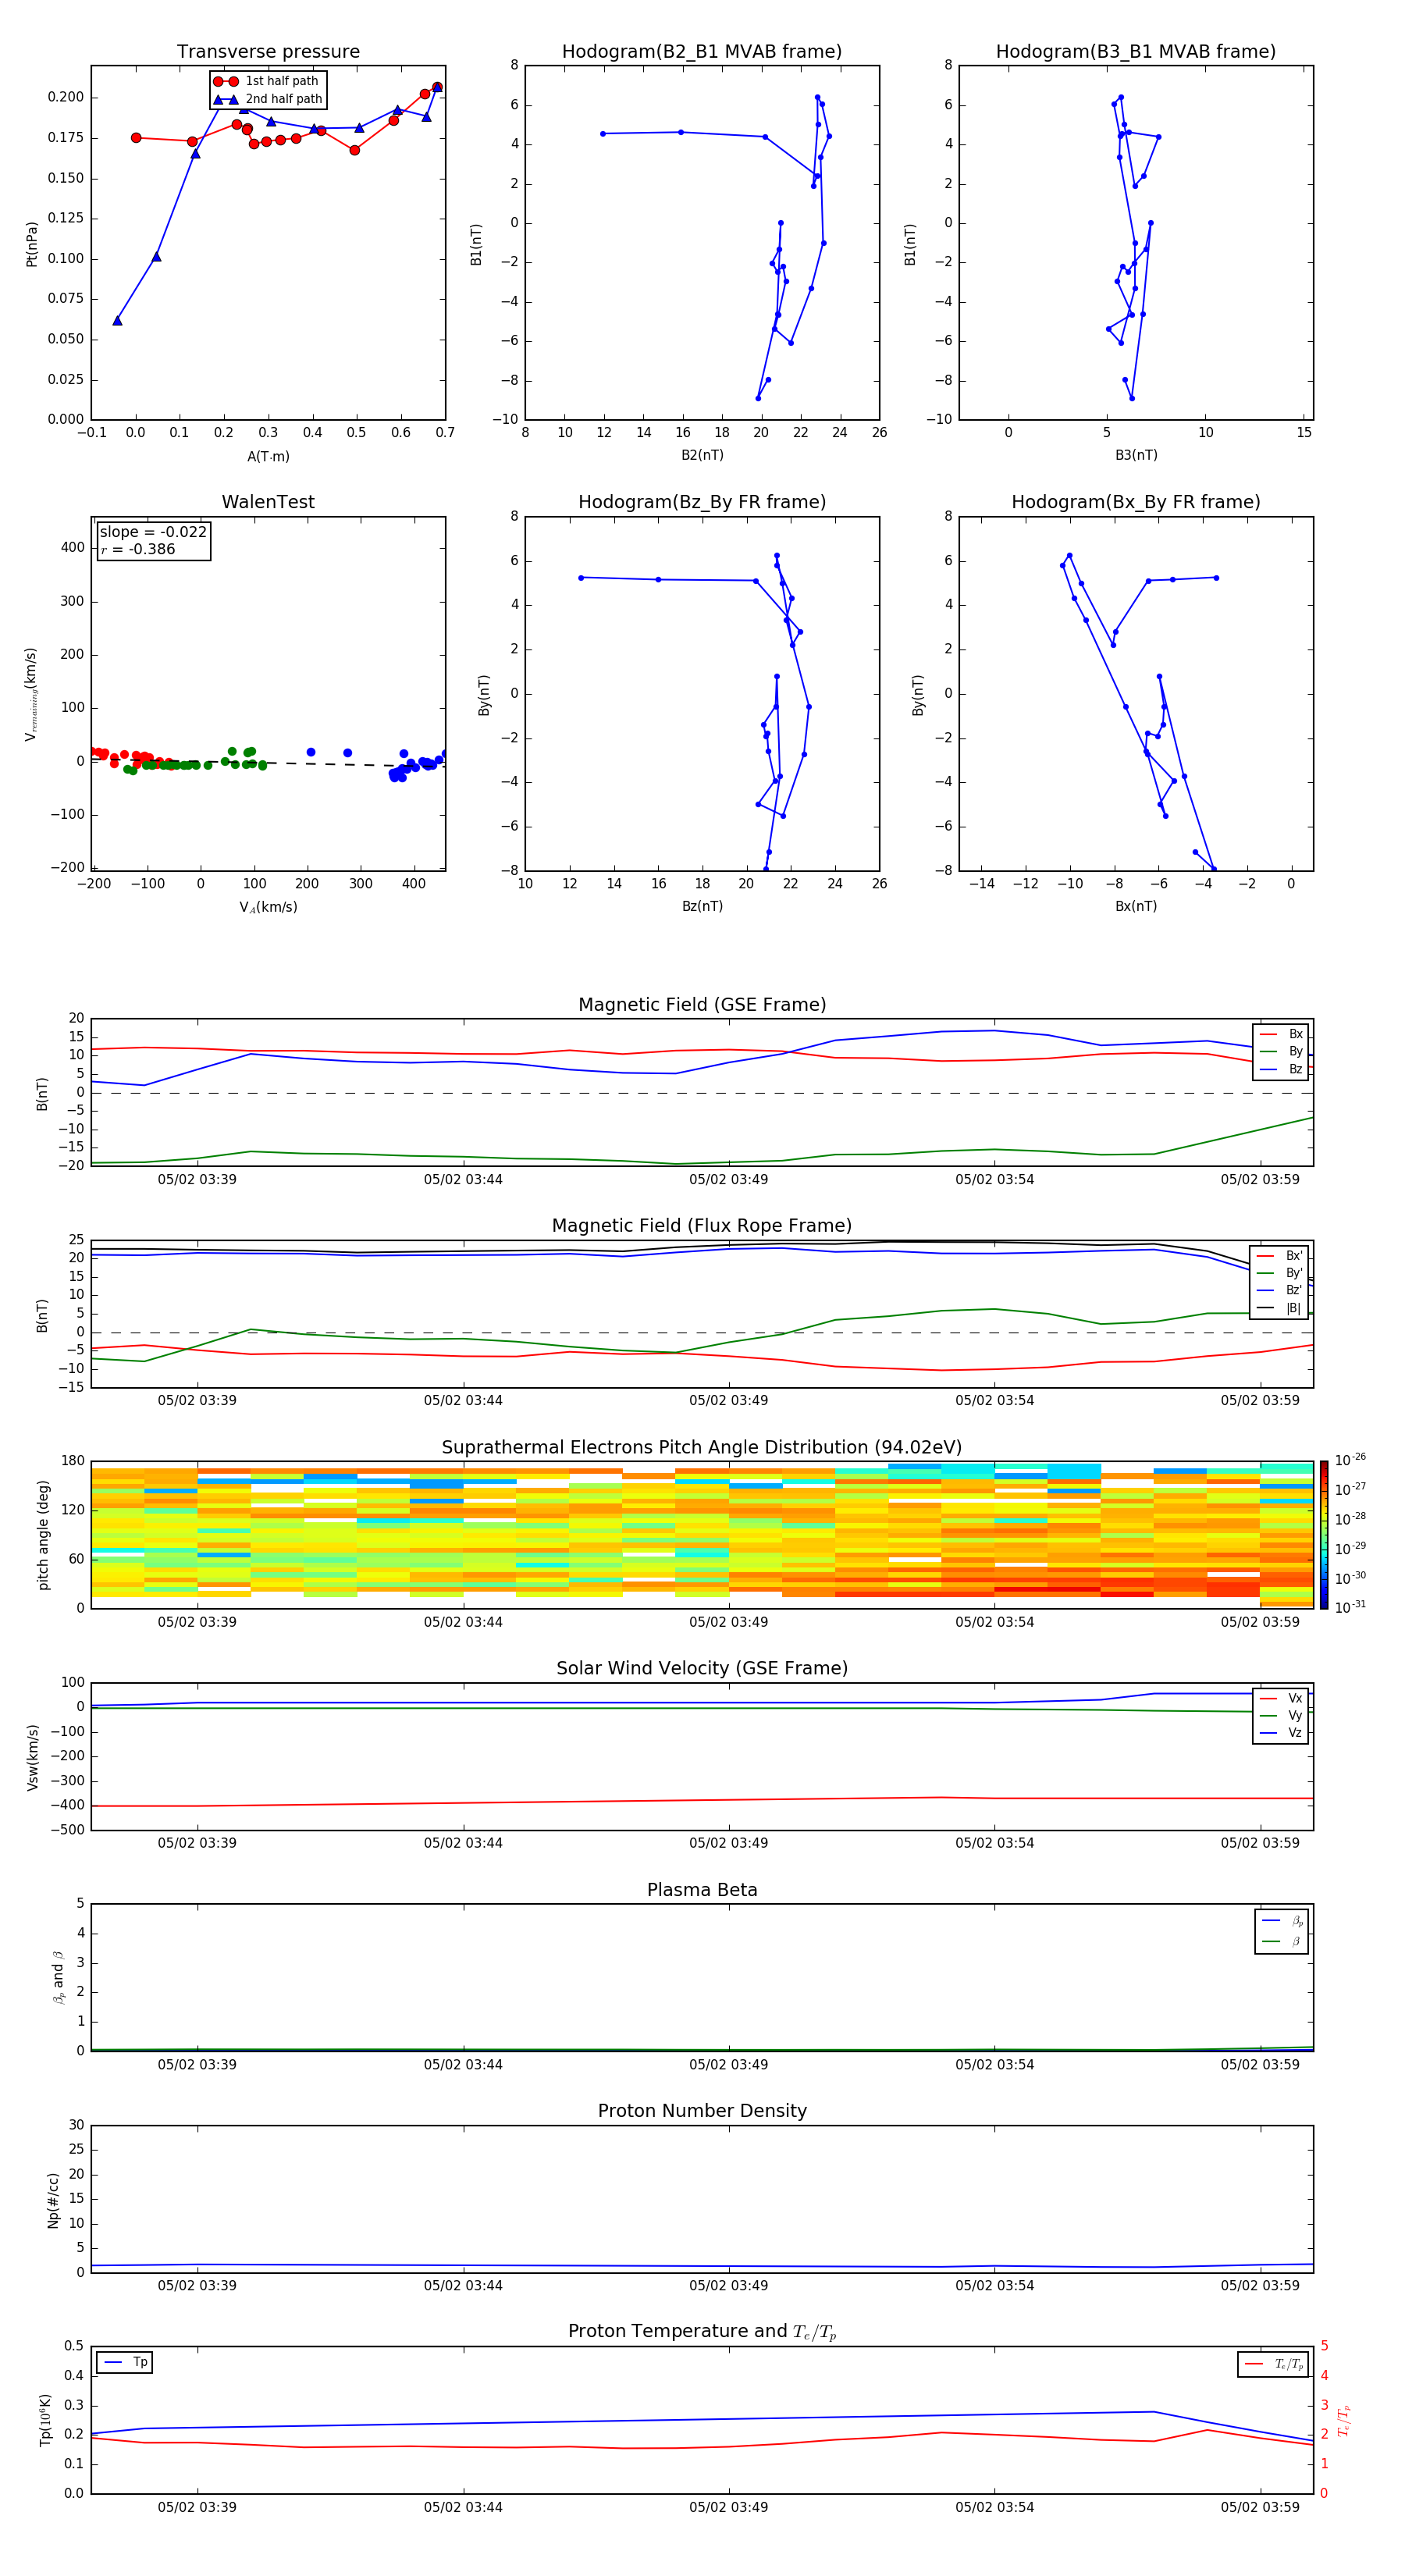Image resolution: width=1405 pixels, height=2576 pixels.
Task: Click the "r = -0.386" annotation text
Action: (137, 549)
